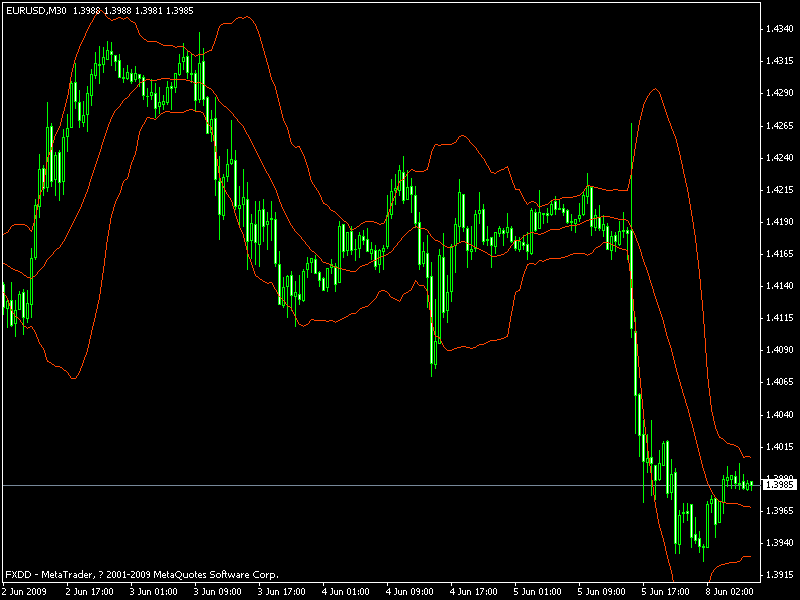
Task: Select the 2 Jun 17:00 time label
Action: [x=89, y=592]
